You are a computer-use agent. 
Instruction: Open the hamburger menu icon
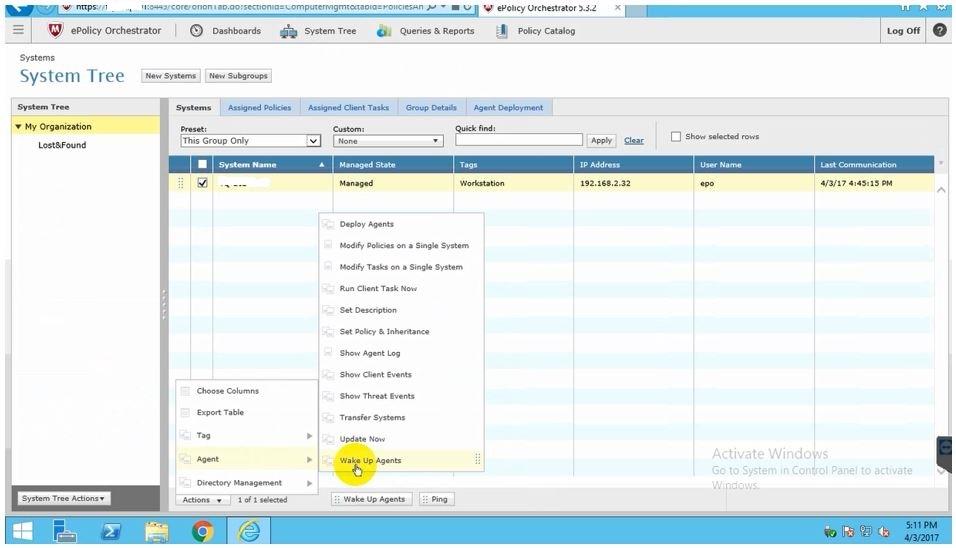point(18,31)
